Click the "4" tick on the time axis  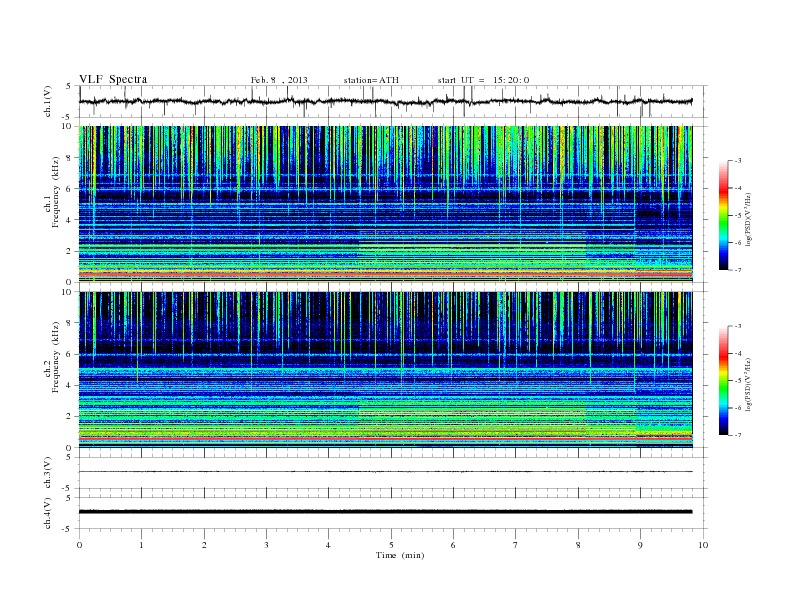[x=328, y=545]
